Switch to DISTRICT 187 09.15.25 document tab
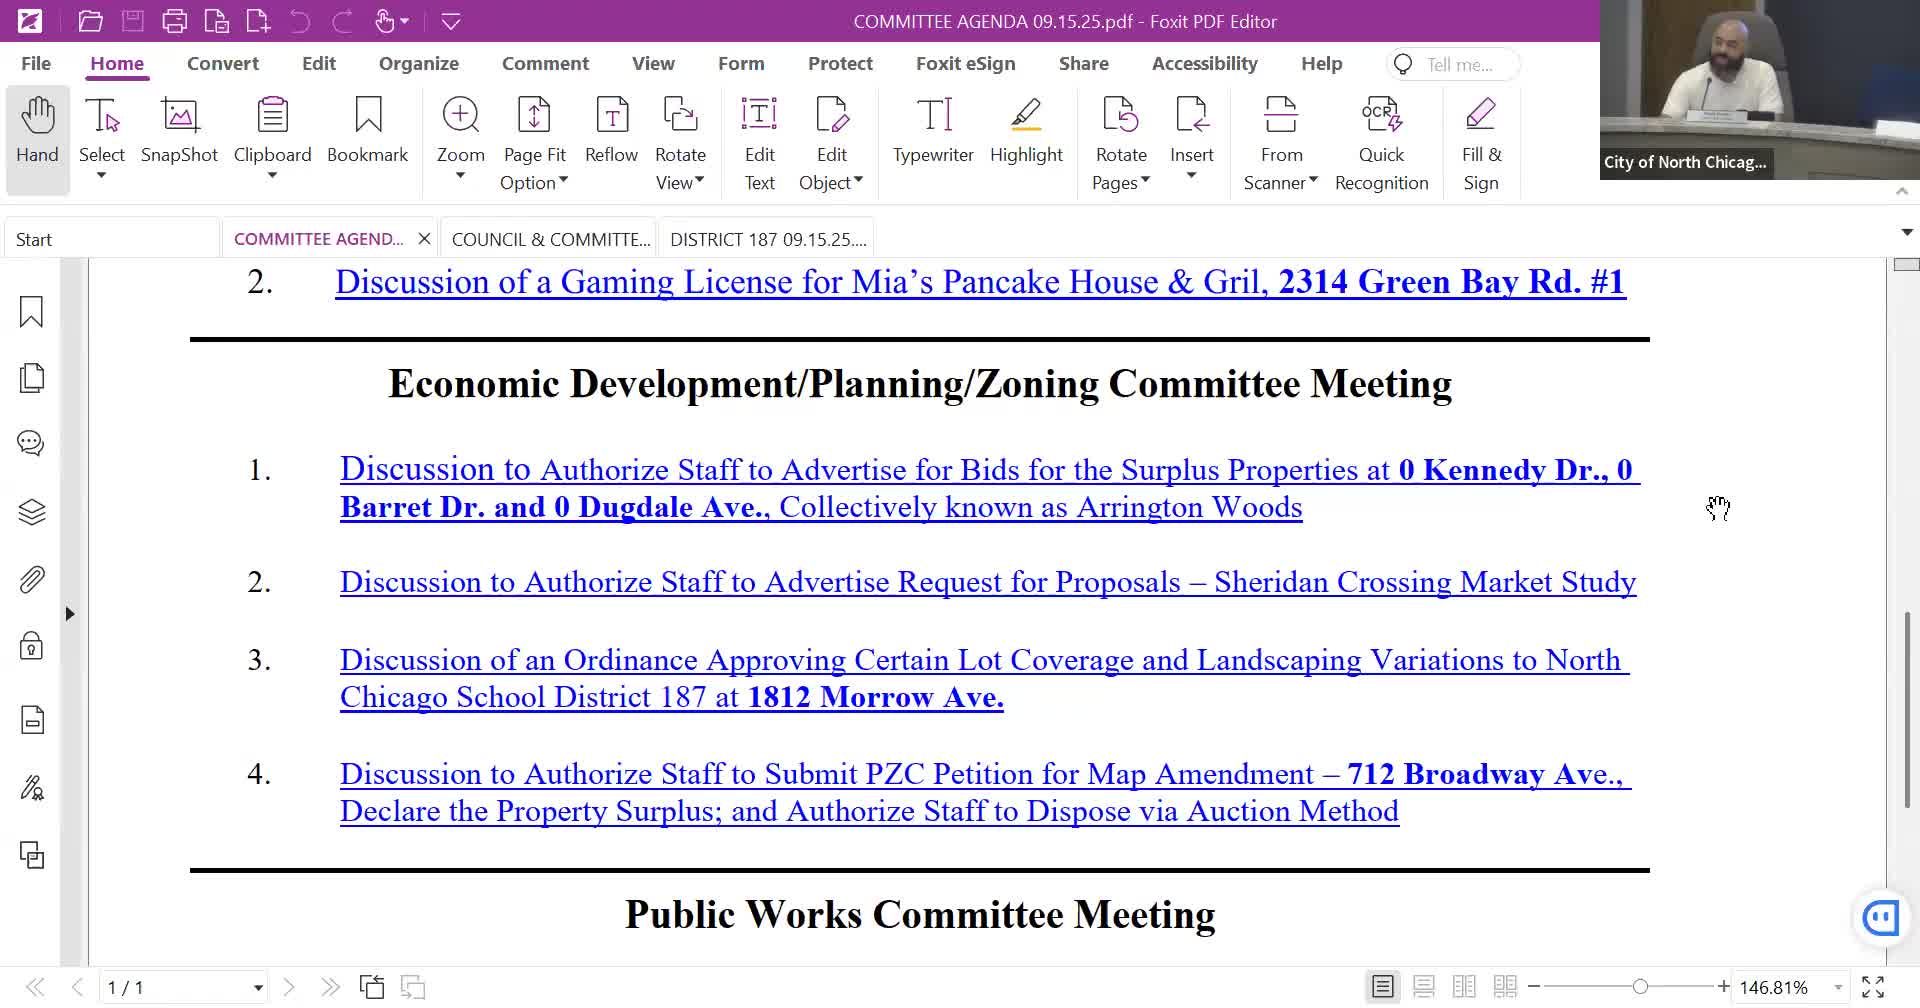This screenshot has height=1008, width=1920. tap(767, 239)
